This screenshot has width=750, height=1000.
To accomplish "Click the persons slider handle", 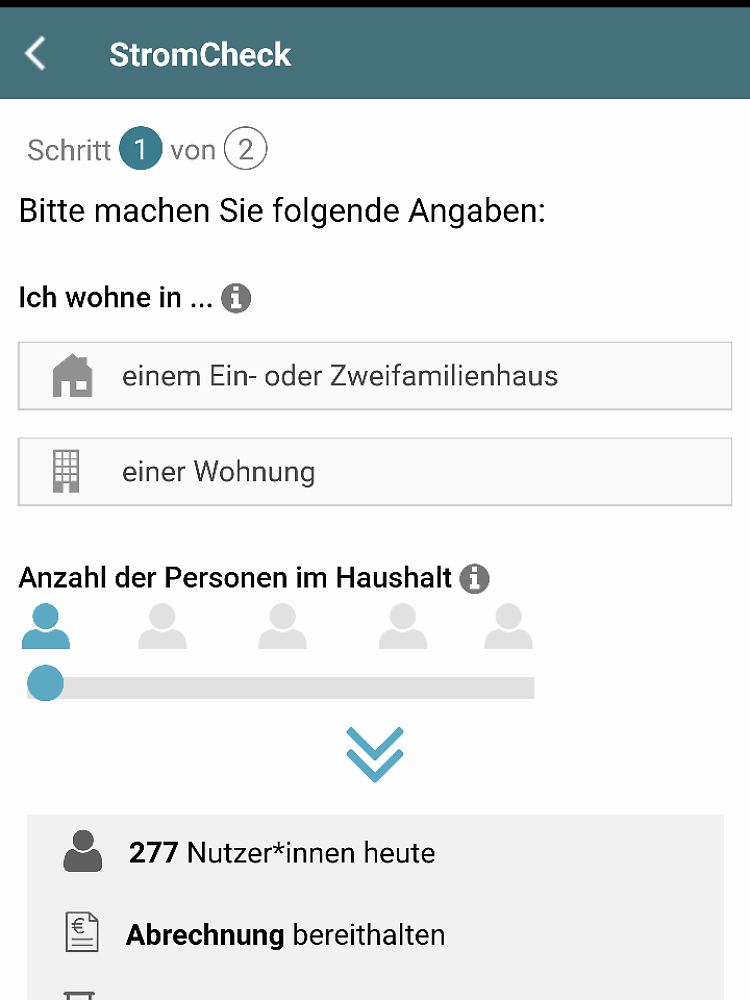I will pos(45,683).
